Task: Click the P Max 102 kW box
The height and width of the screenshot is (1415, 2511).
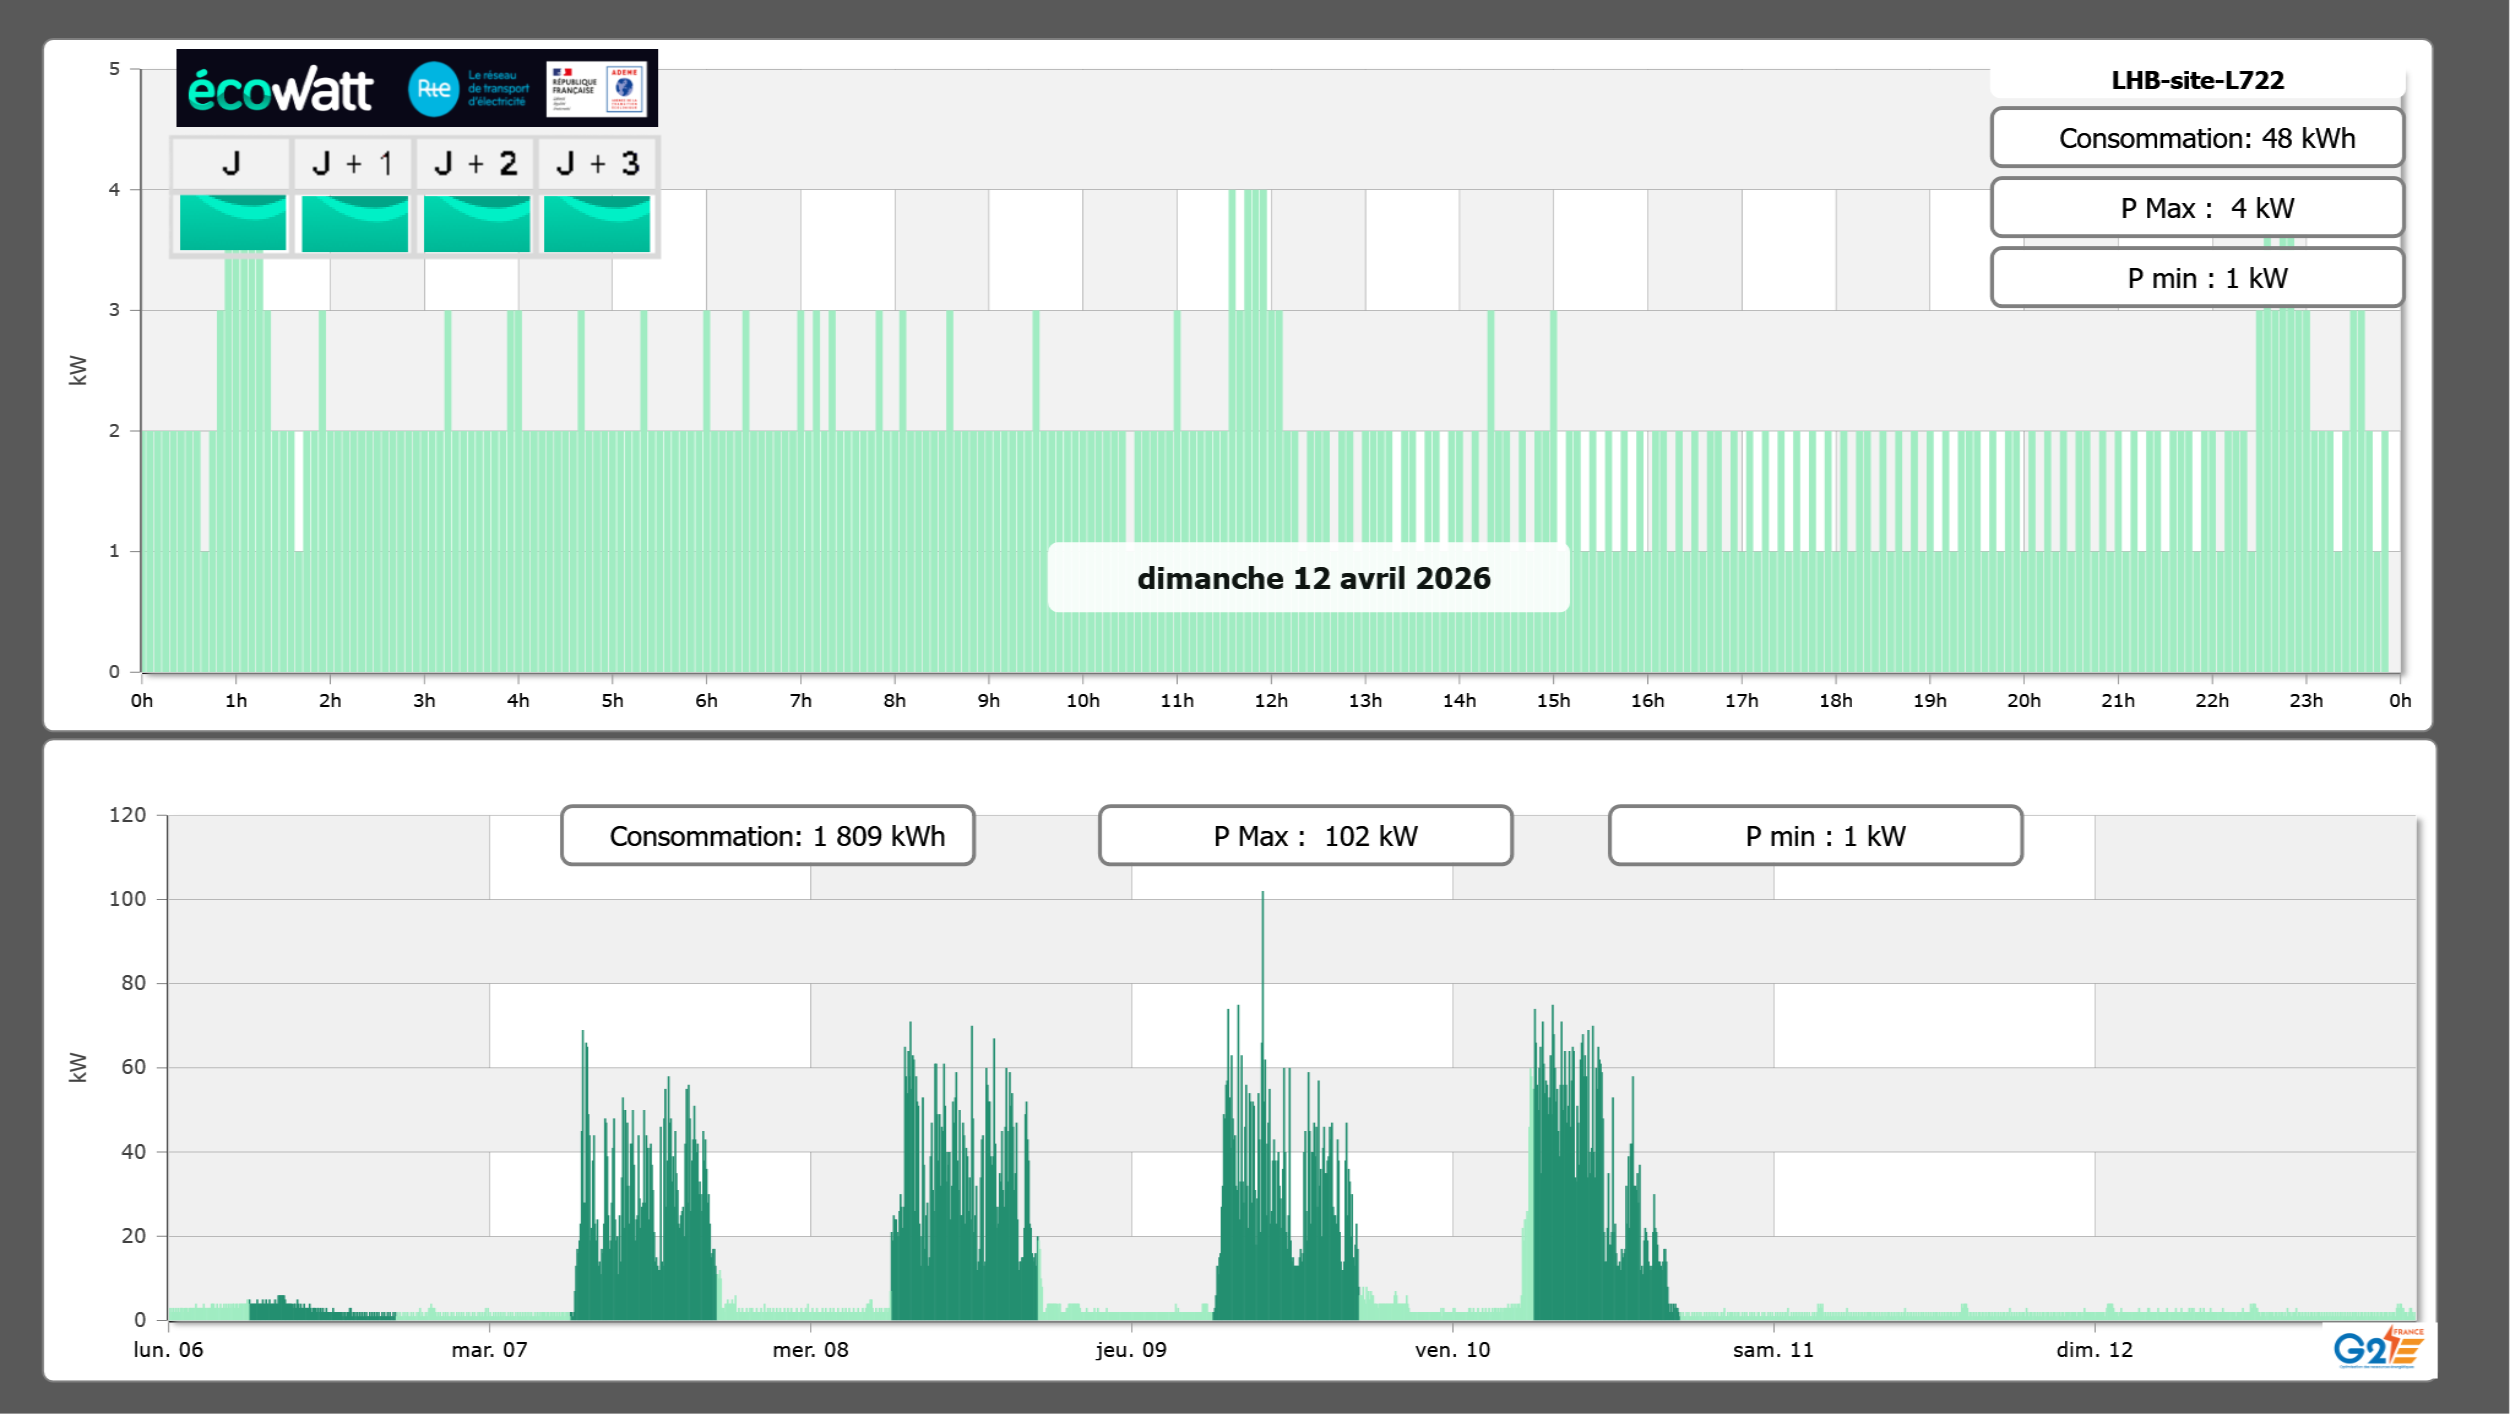Action: coord(1305,836)
